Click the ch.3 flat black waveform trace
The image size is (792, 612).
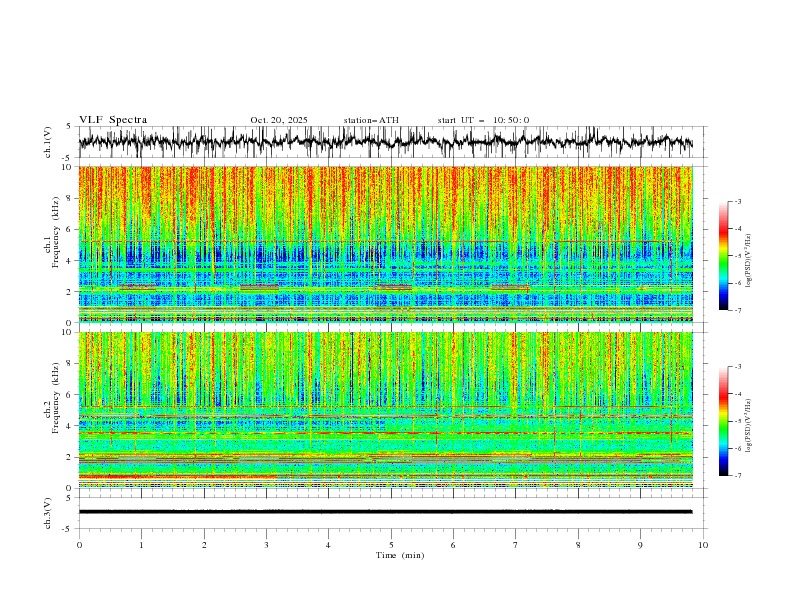(x=385, y=512)
